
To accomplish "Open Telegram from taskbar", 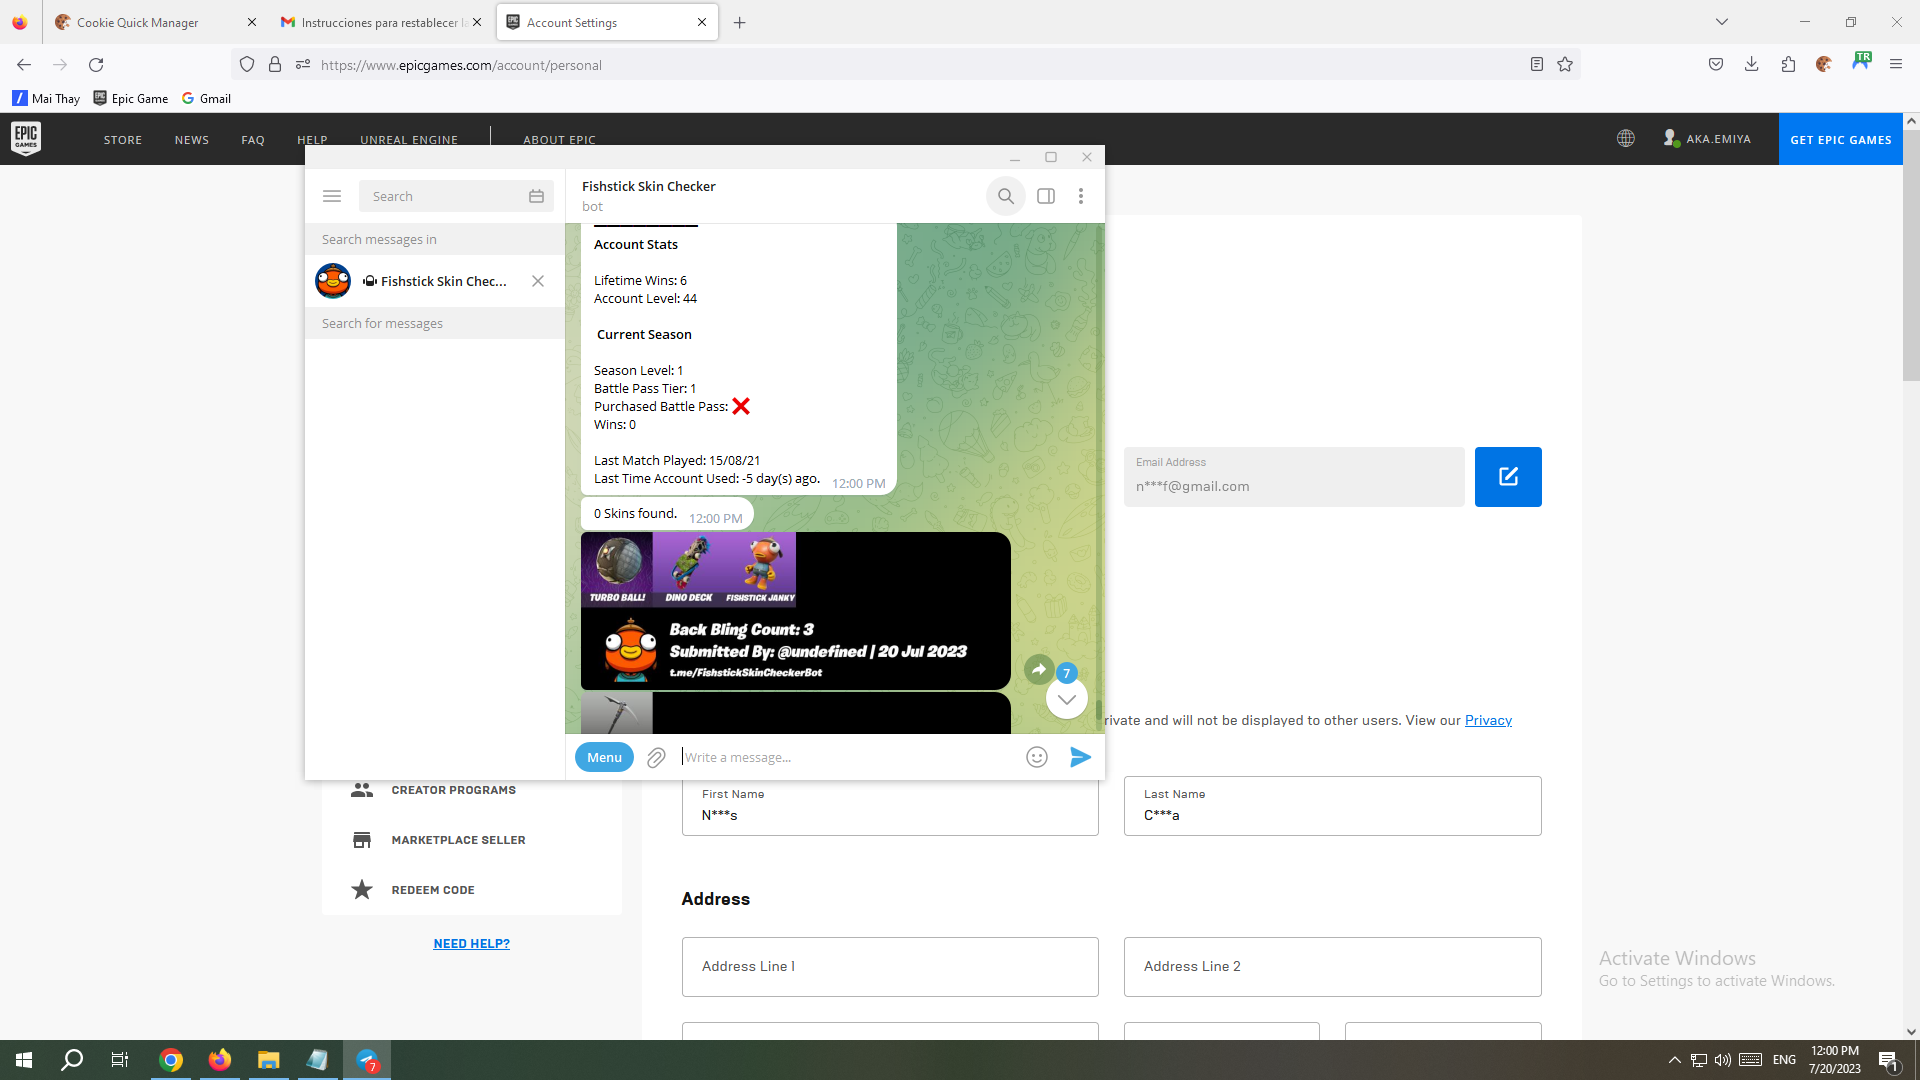I will pos(367,1060).
